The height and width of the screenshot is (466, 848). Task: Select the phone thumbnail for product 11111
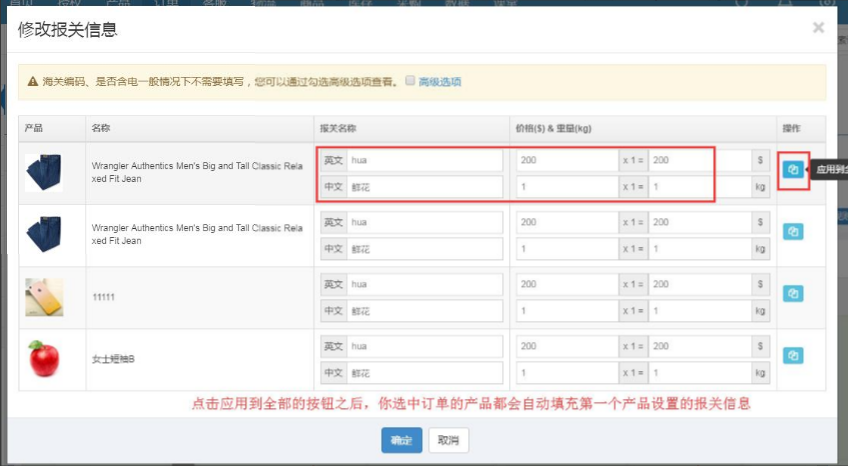tap(44, 297)
